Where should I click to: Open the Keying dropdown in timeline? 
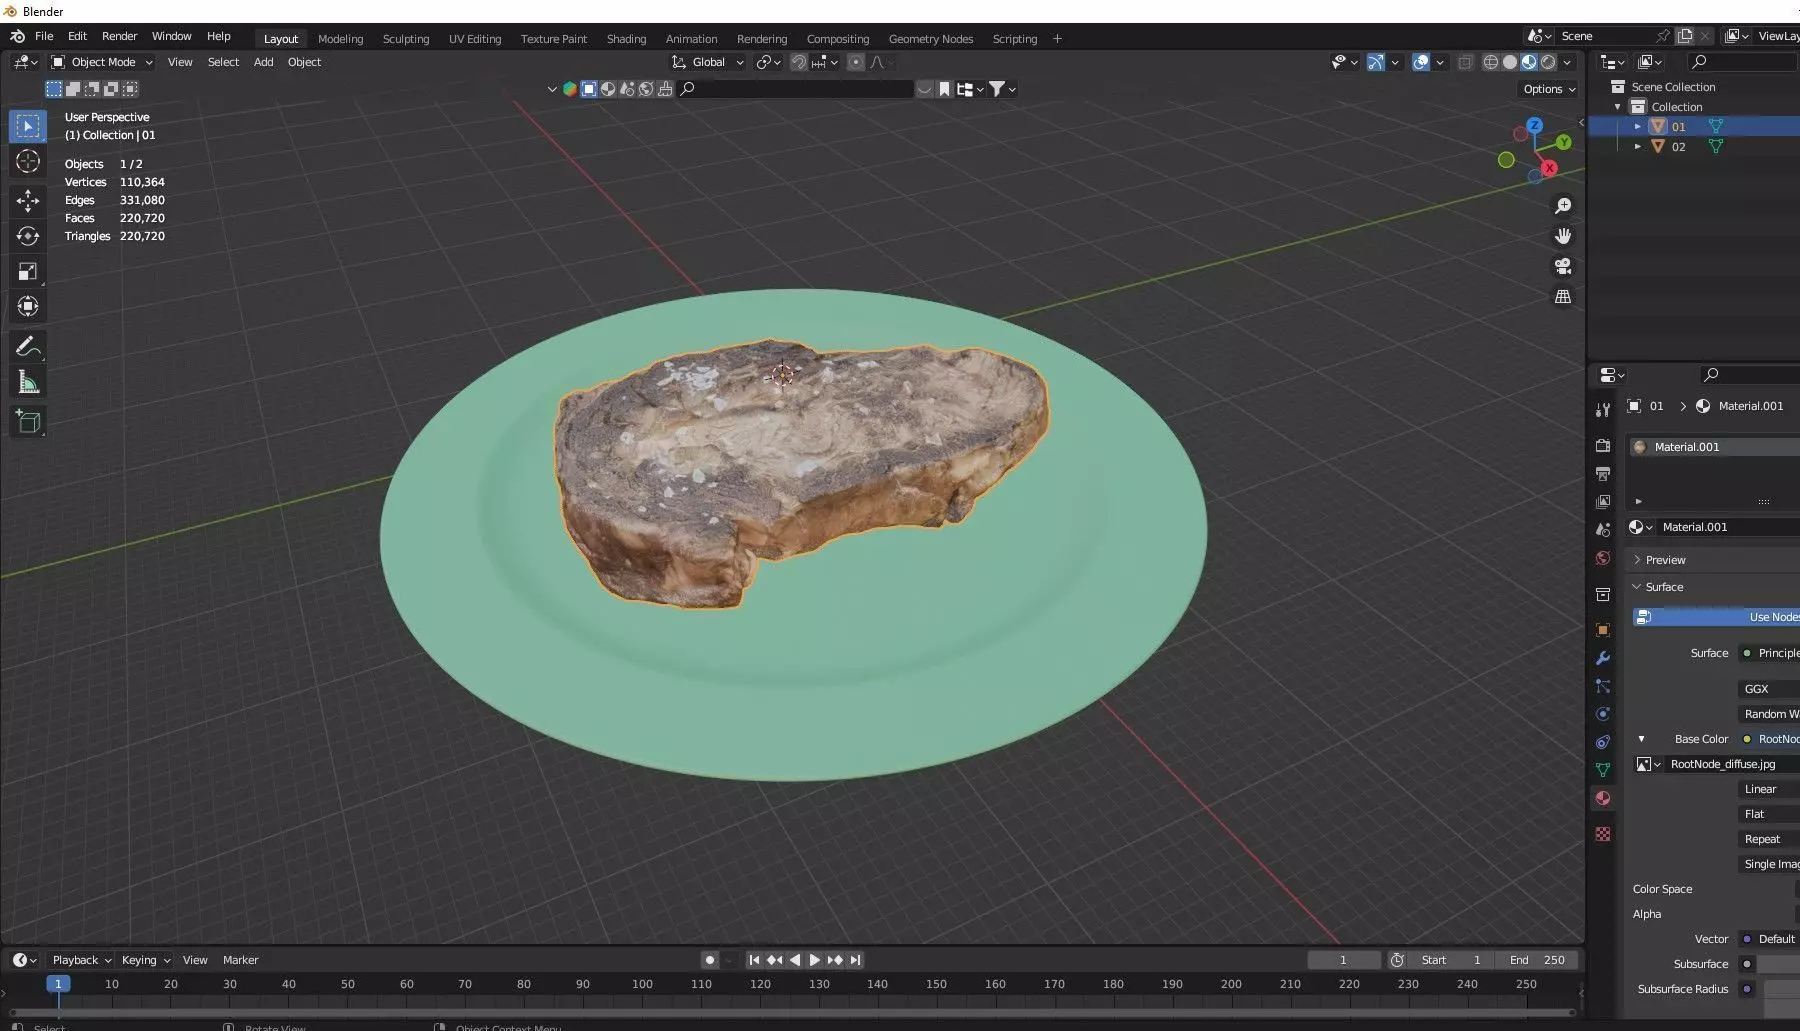click(146, 960)
